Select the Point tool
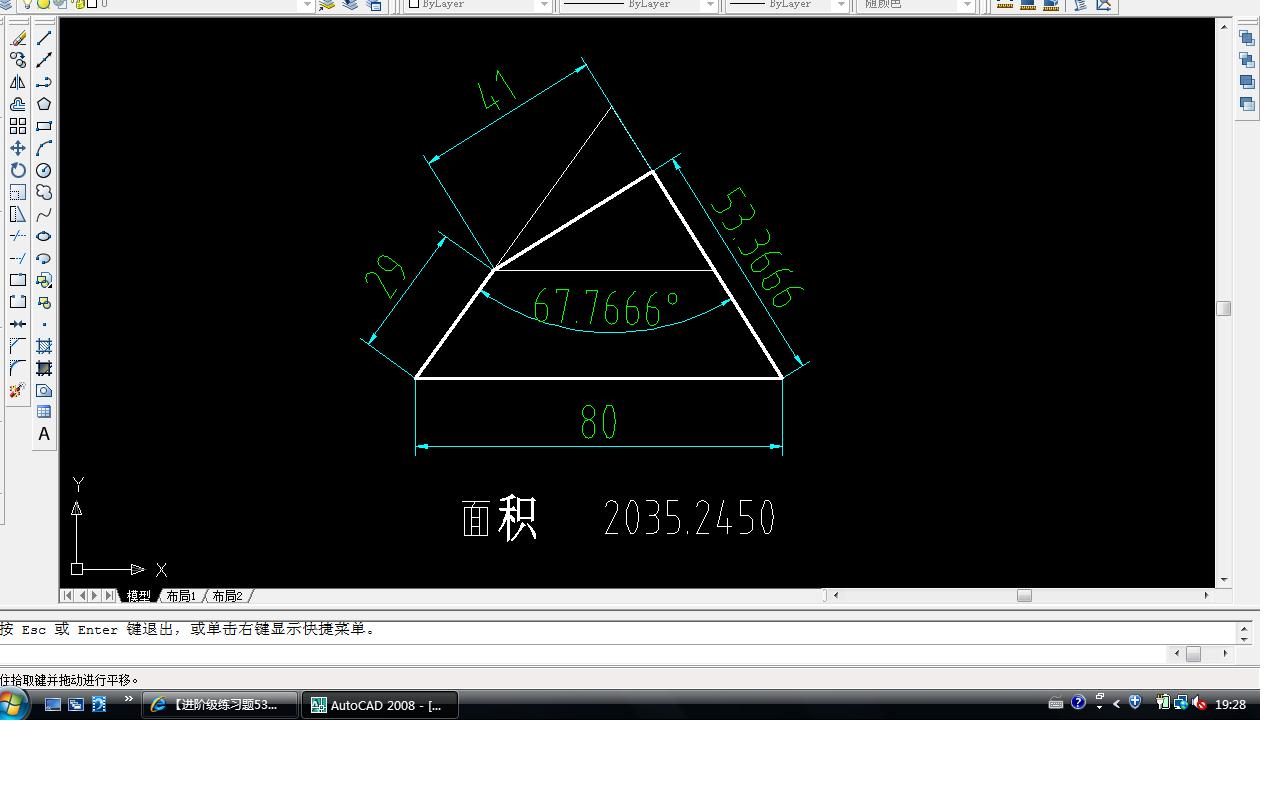 click(x=44, y=324)
